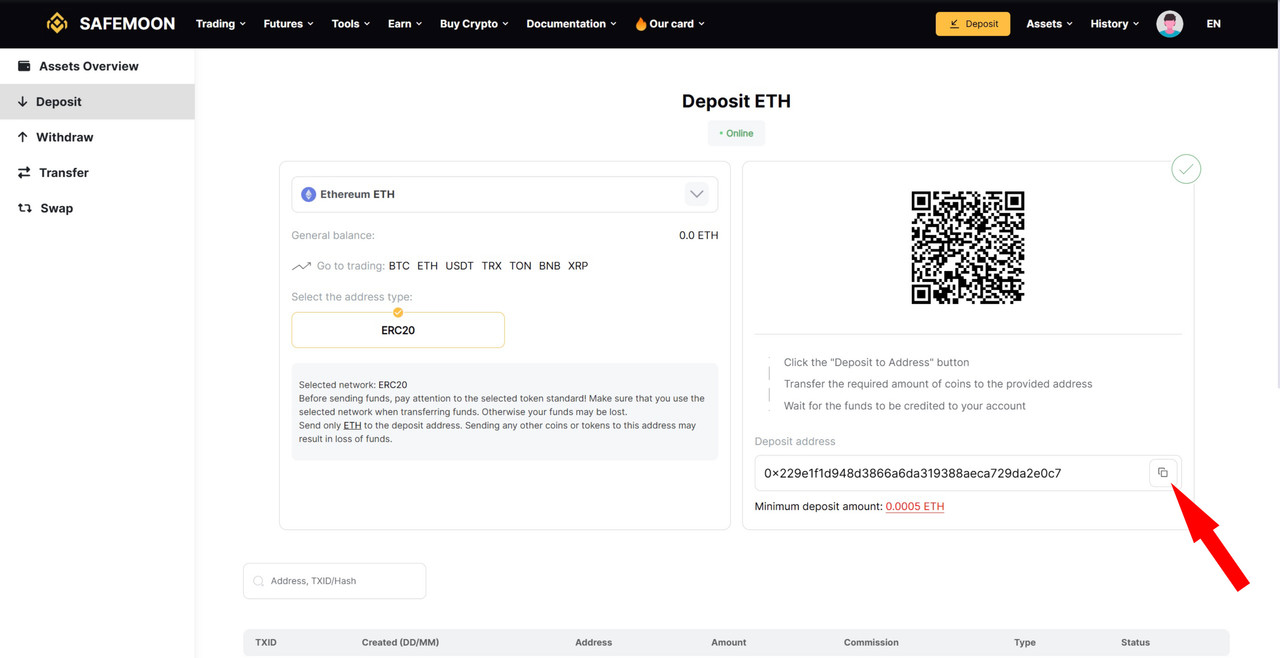This screenshot has height=658, width=1280.
Task: Expand the Tools menu
Action: tap(351, 24)
